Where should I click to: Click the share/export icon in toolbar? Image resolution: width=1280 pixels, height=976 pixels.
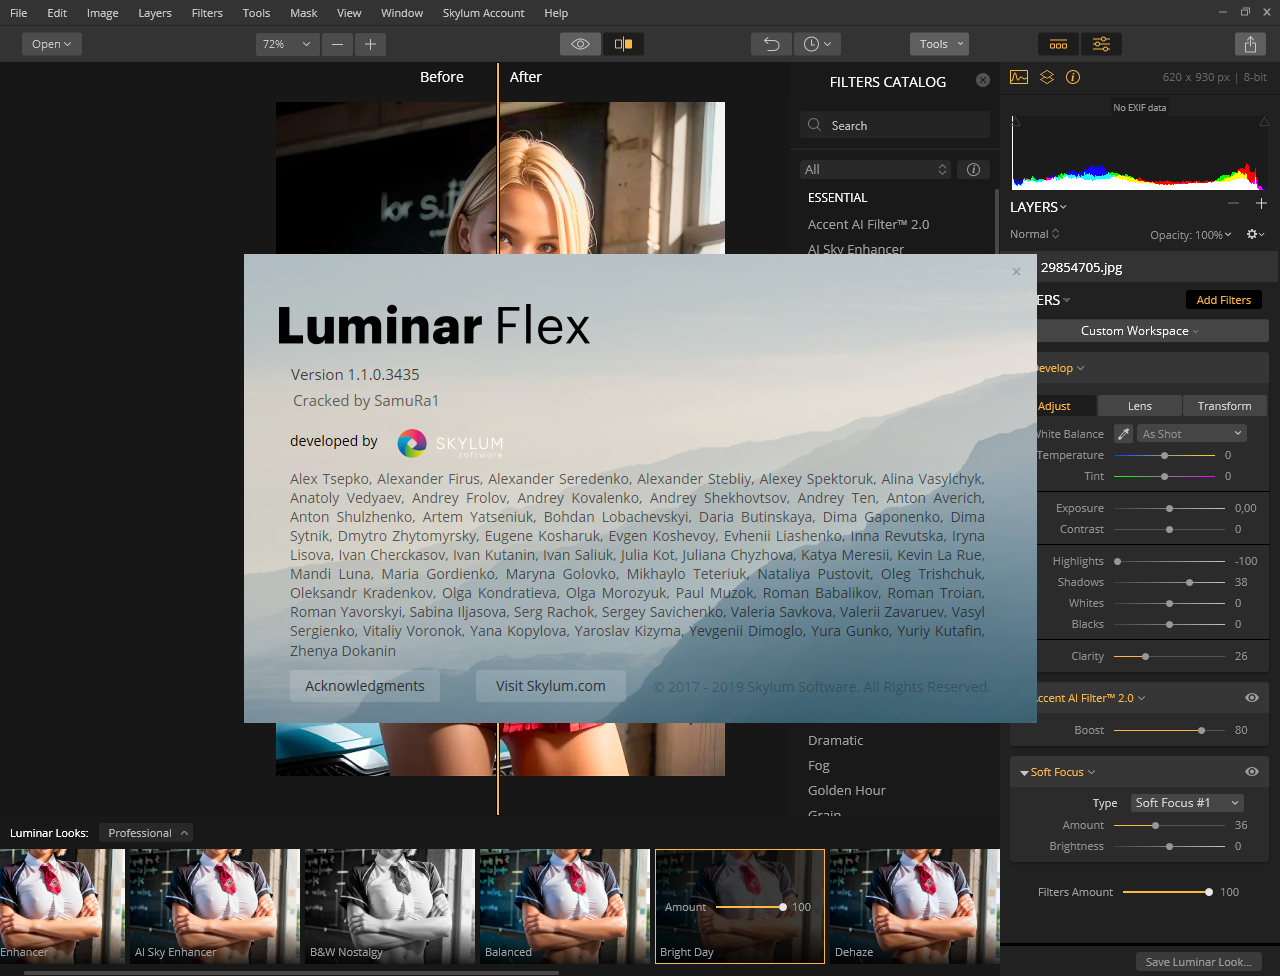[1250, 44]
